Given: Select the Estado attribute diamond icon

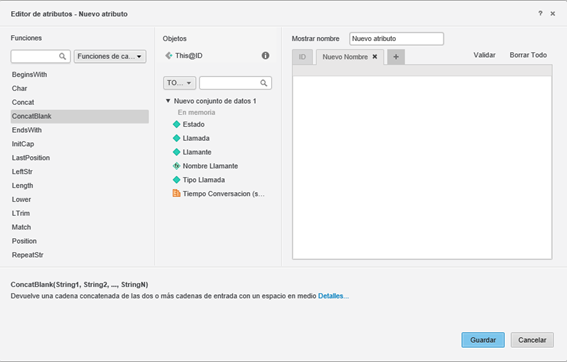Looking at the screenshot, I should click(176, 124).
